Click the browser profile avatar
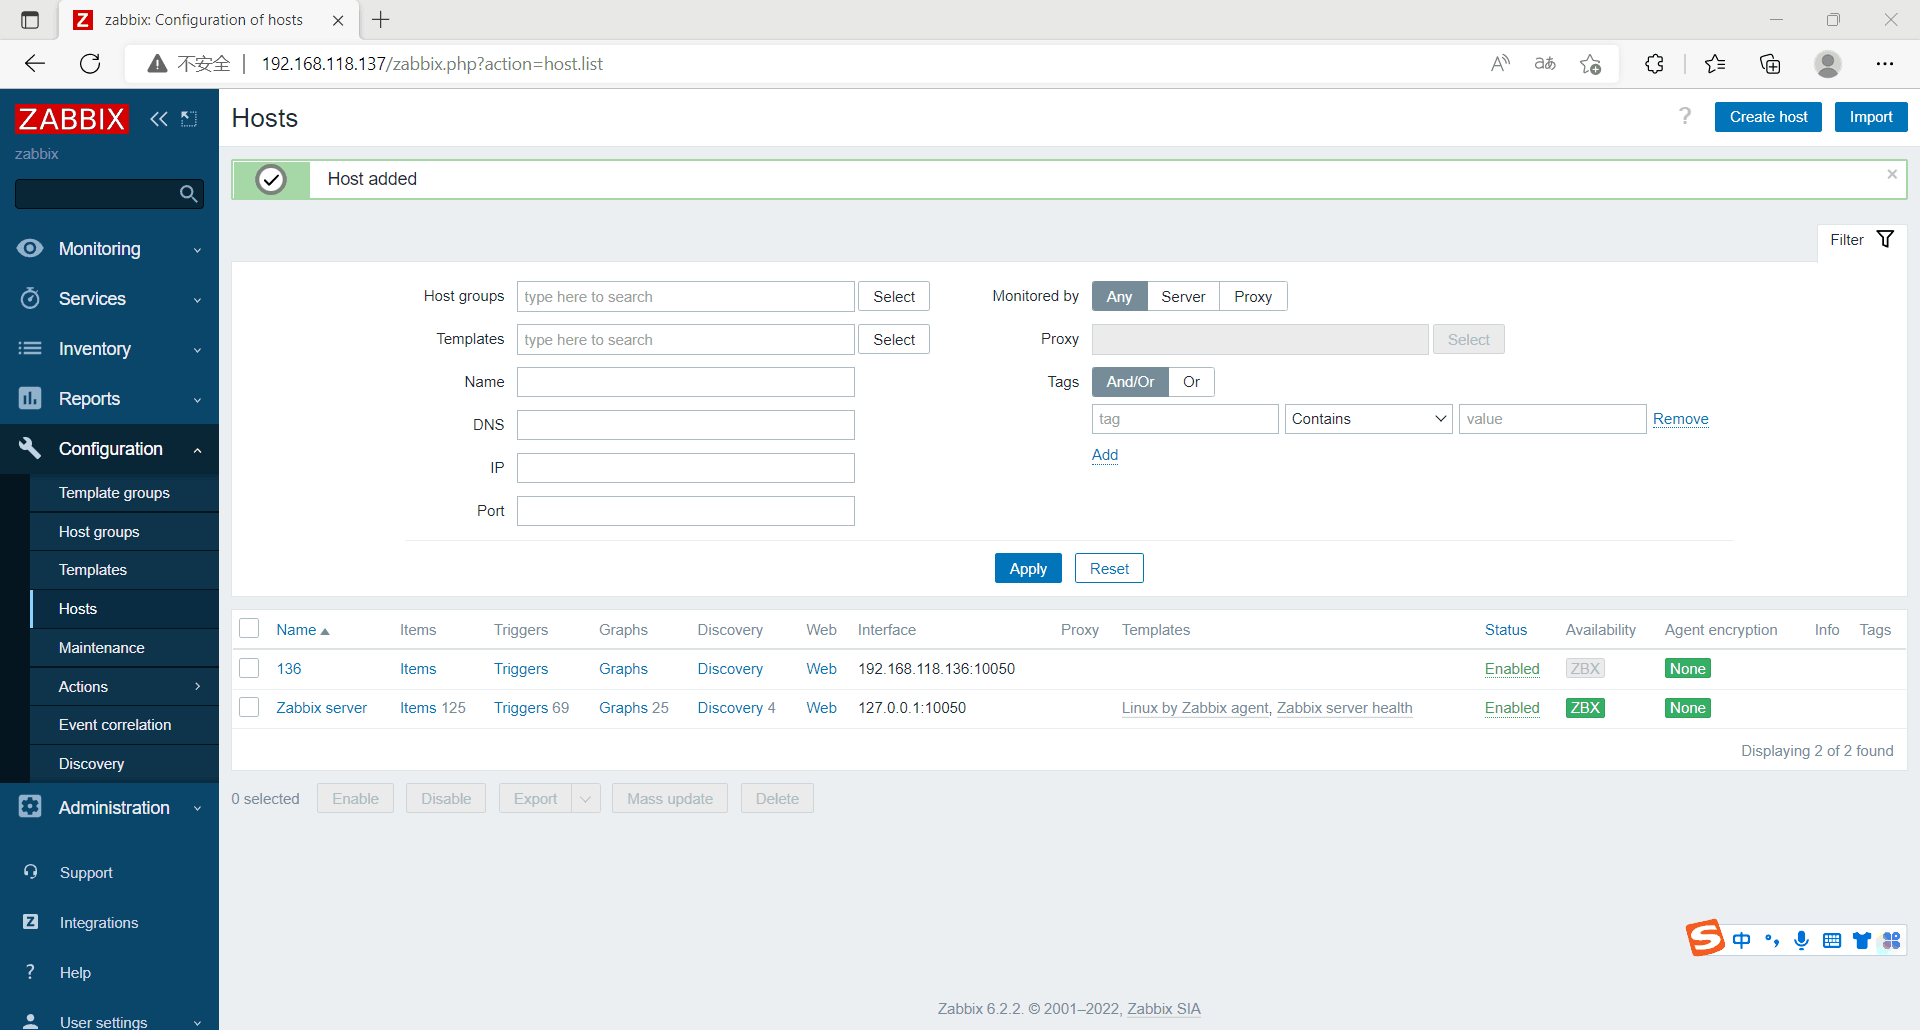Image resolution: width=1920 pixels, height=1030 pixels. 1828,64
